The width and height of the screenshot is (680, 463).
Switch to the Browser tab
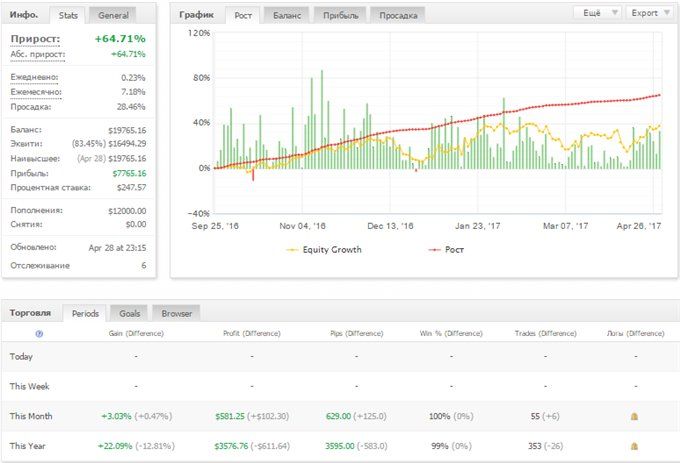(x=176, y=313)
